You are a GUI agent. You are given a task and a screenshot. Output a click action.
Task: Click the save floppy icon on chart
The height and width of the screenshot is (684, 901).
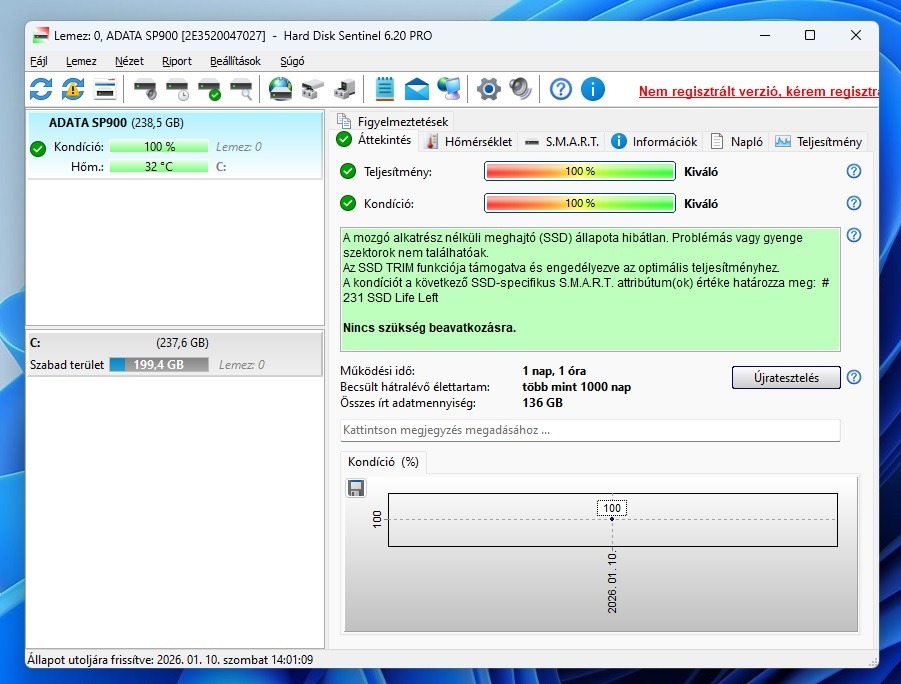pos(356,488)
